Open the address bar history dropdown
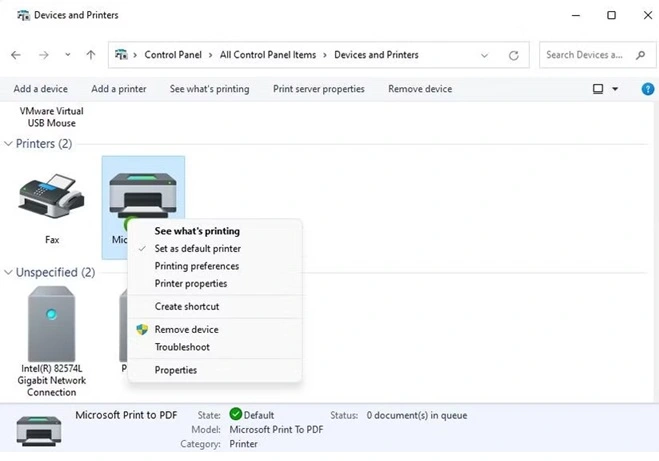 pos(485,55)
